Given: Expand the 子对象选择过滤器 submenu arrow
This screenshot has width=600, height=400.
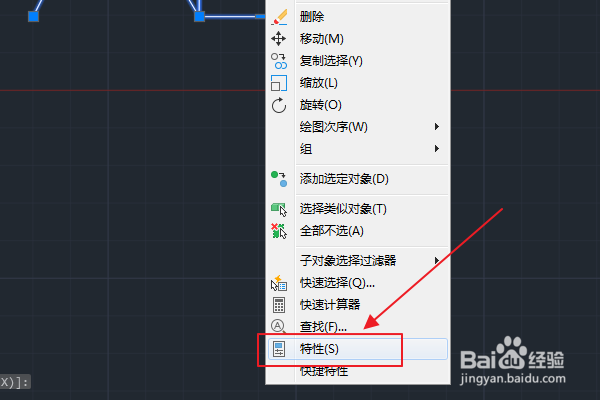Looking at the screenshot, I should [437, 261].
